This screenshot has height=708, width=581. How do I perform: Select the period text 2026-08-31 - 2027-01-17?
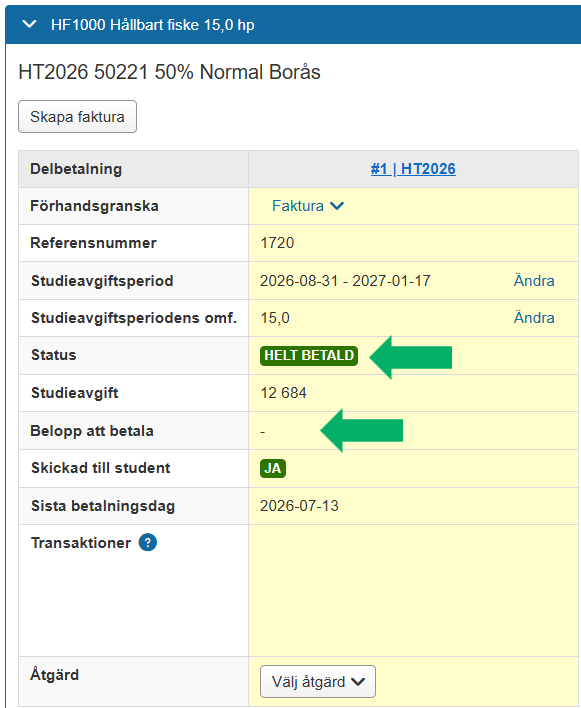pyautogui.click(x=345, y=281)
